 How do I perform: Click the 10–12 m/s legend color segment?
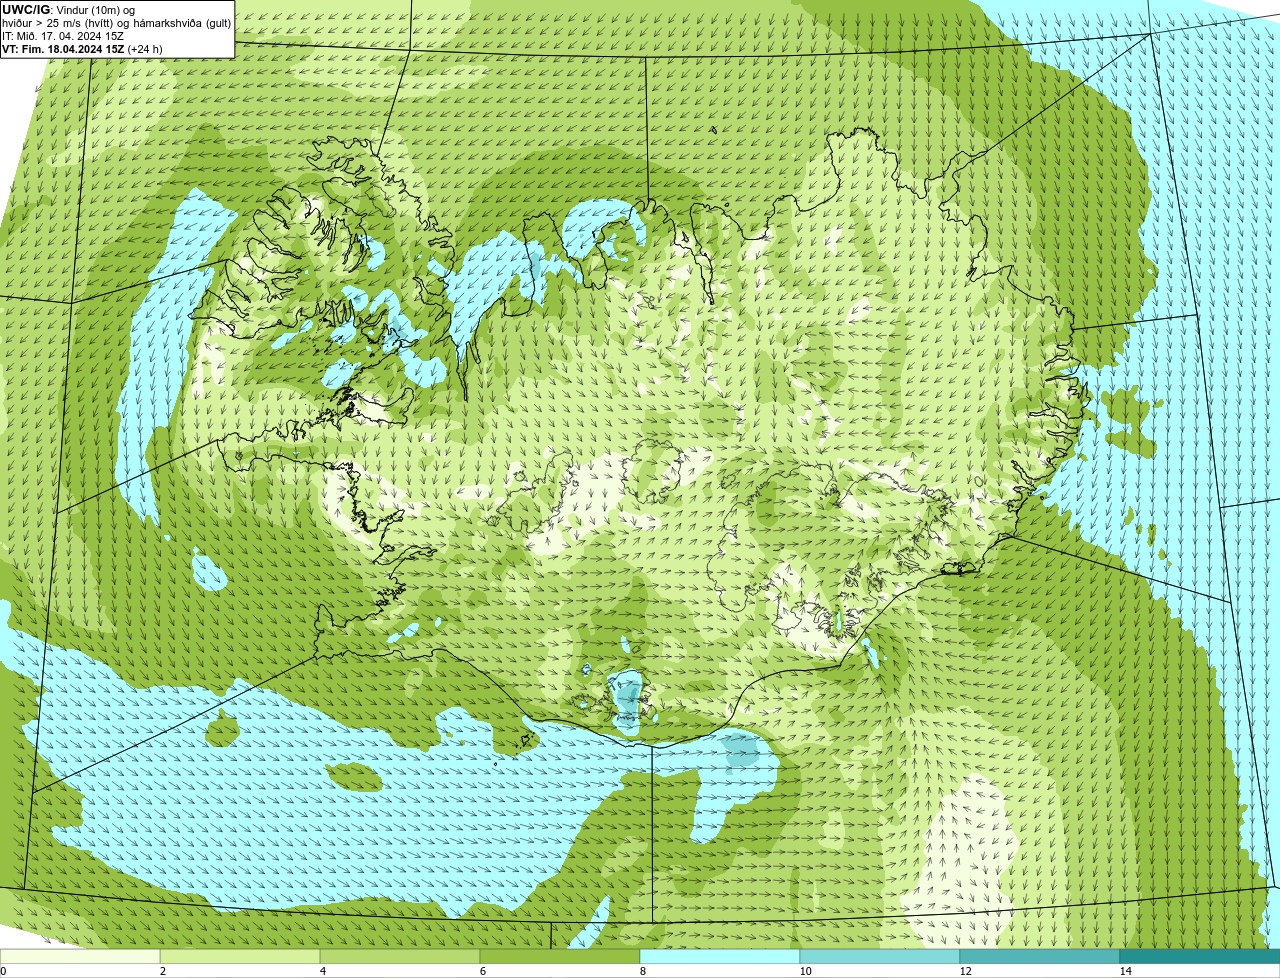pos(880,956)
